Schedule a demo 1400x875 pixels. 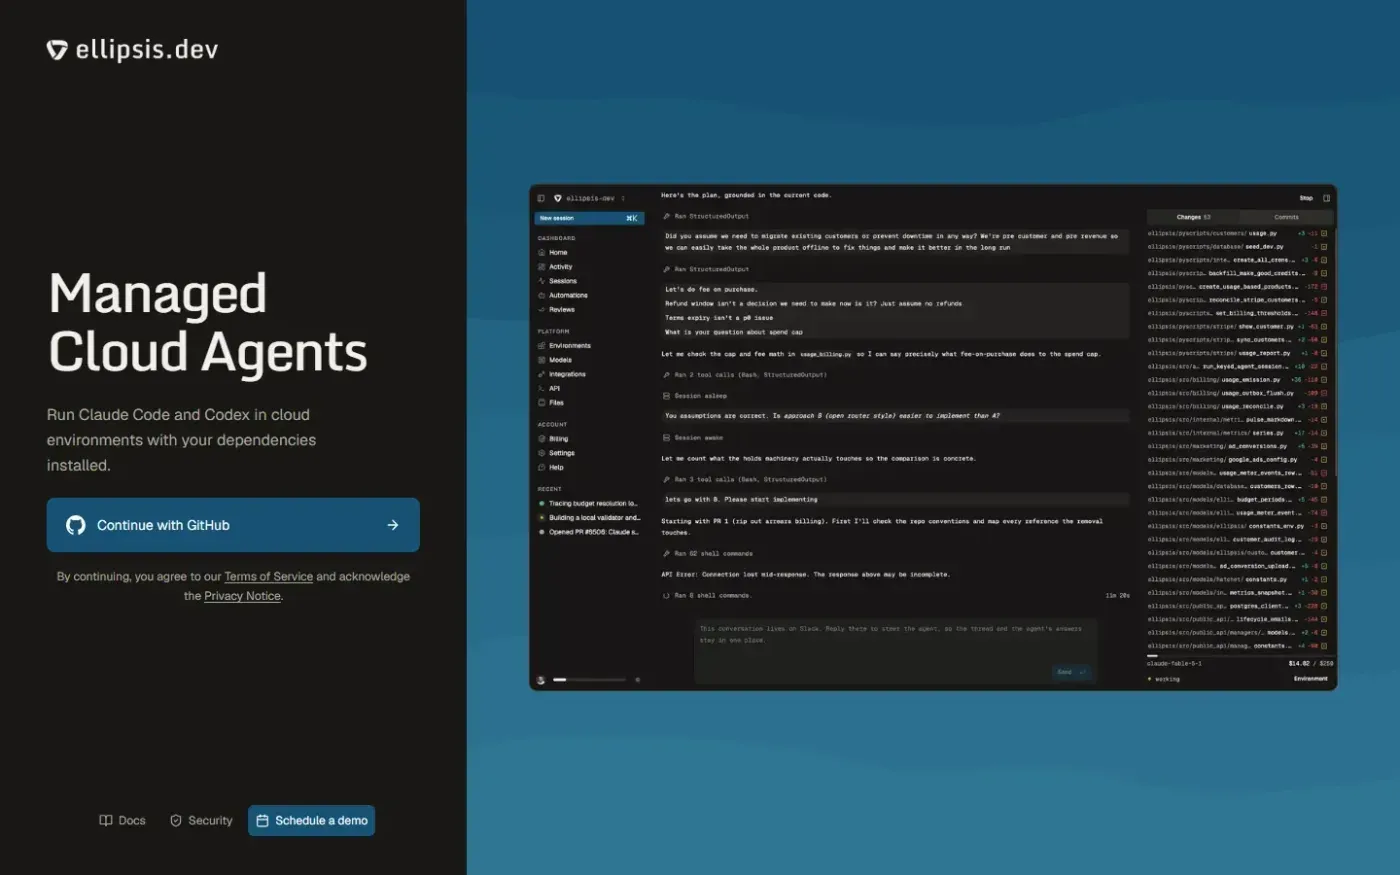coord(311,820)
